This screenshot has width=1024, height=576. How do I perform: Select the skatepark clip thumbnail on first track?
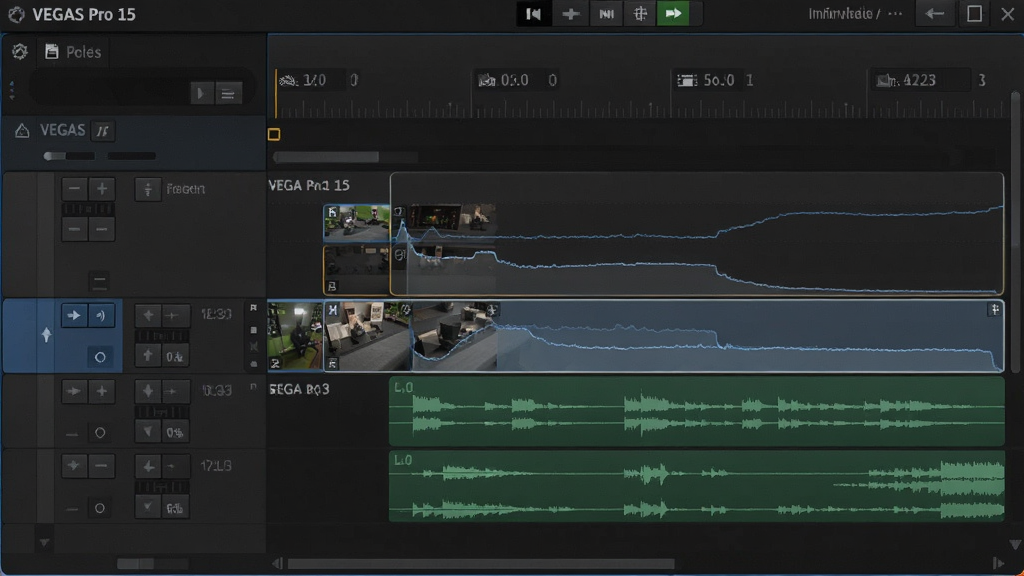point(357,223)
